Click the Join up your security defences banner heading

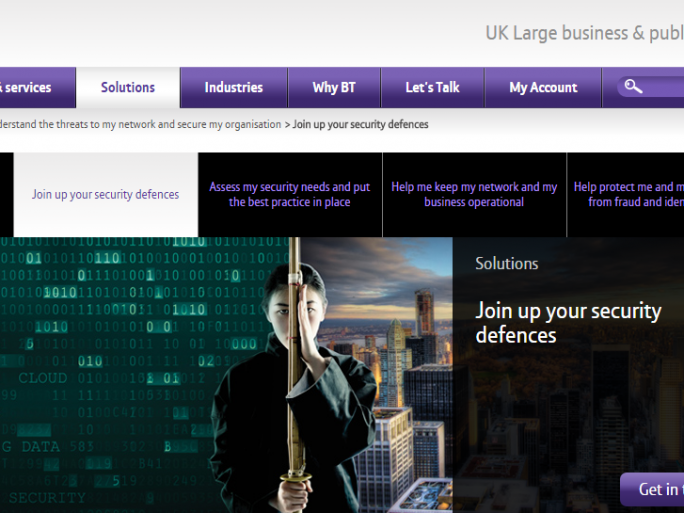coord(568,323)
